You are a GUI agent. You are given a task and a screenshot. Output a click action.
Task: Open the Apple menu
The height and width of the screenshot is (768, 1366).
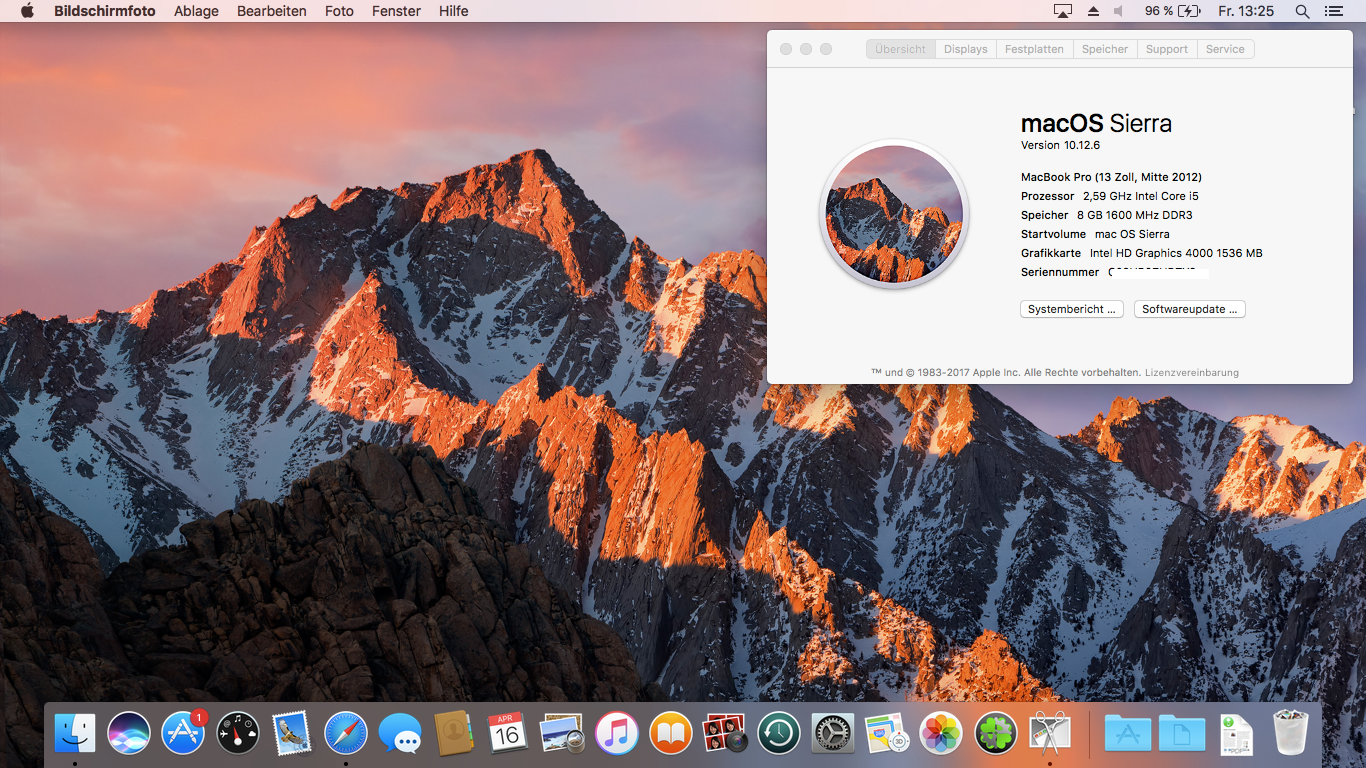pos(27,11)
